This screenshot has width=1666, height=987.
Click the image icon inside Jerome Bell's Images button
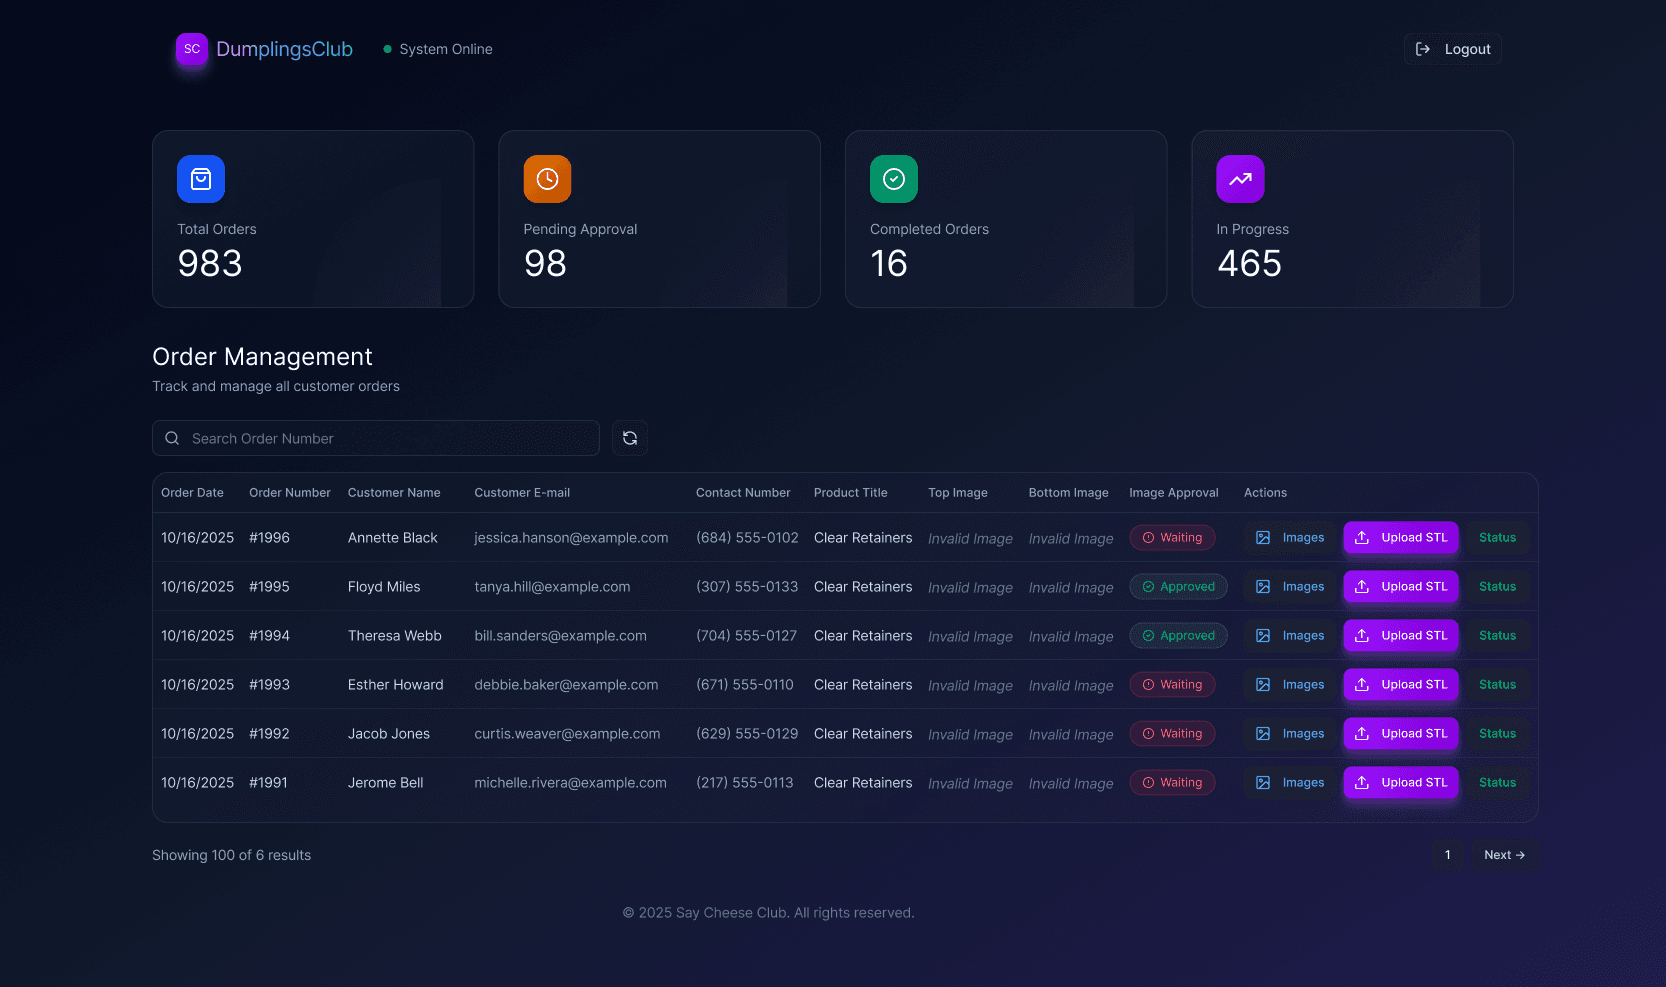[1264, 782]
